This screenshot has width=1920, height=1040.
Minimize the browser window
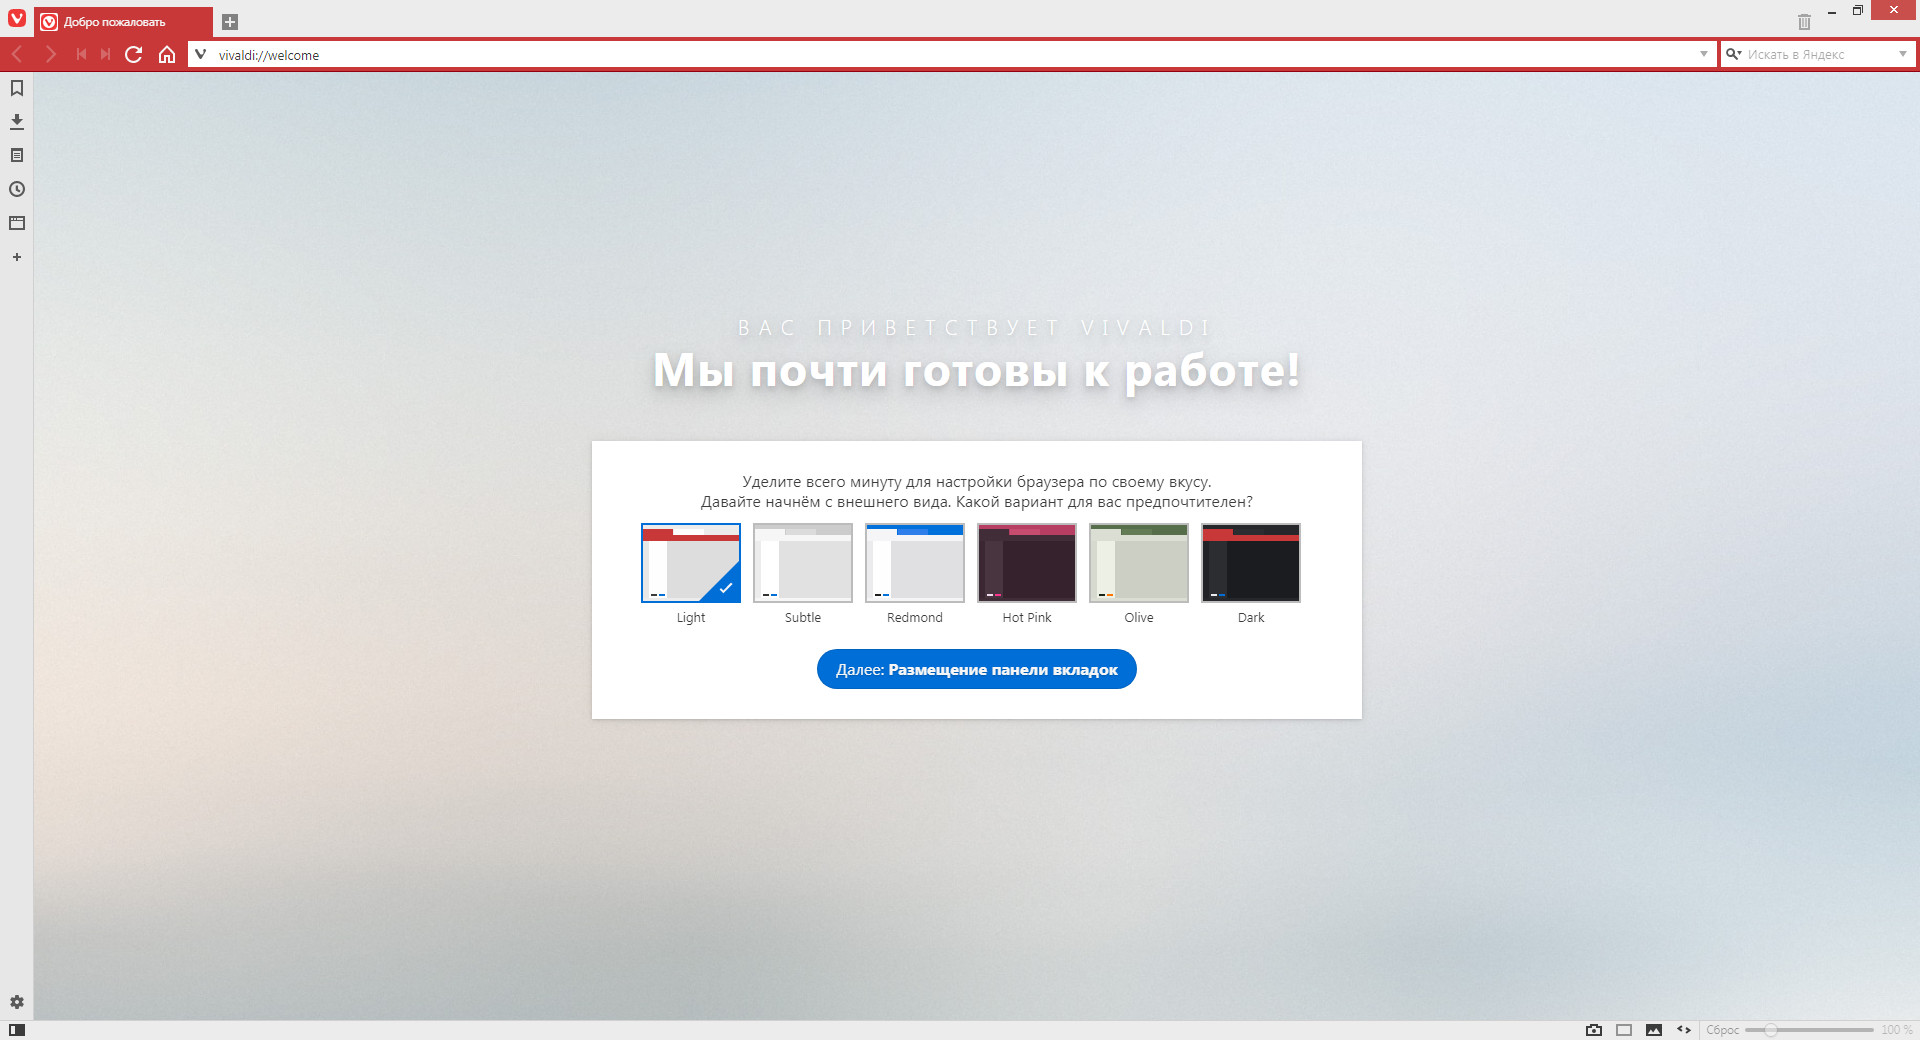pyautogui.click(x=1832, y=11)
